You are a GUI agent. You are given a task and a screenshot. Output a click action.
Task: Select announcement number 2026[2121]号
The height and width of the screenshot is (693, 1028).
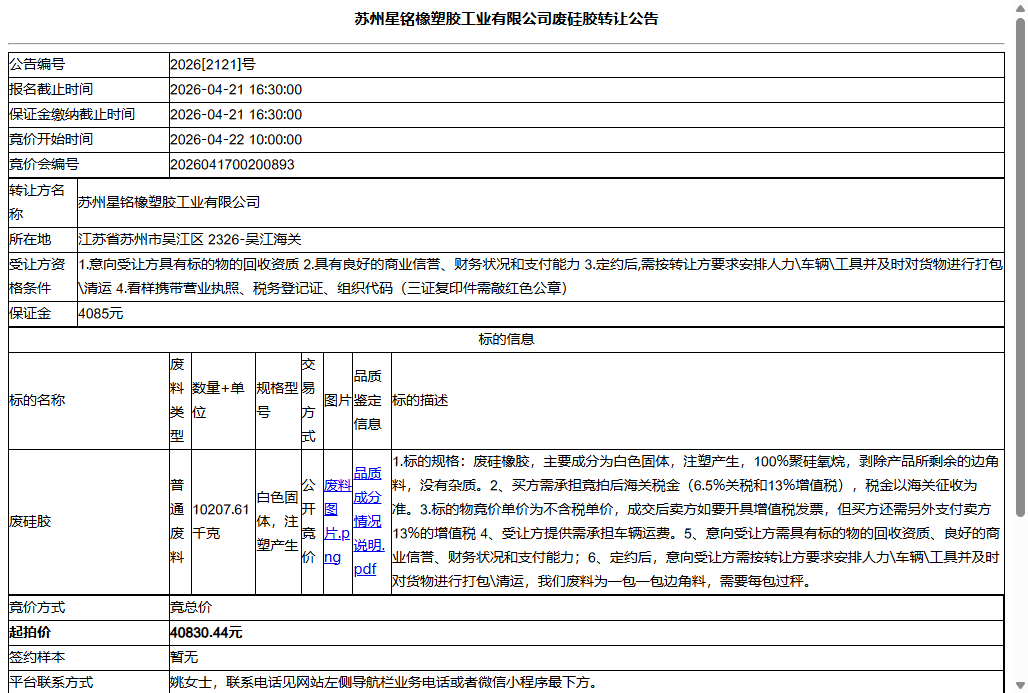[x=212, y=64]
